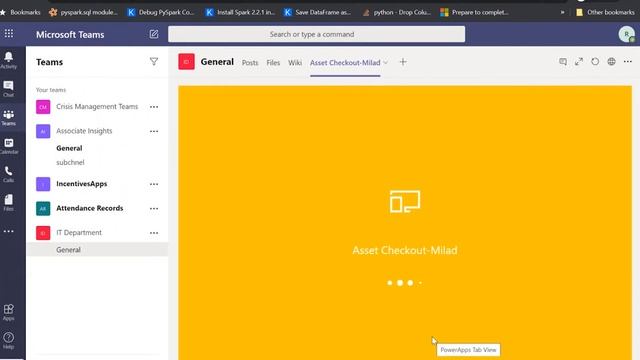
Task: Select the Teams sidebar icon
Action: tap(9, 118)
